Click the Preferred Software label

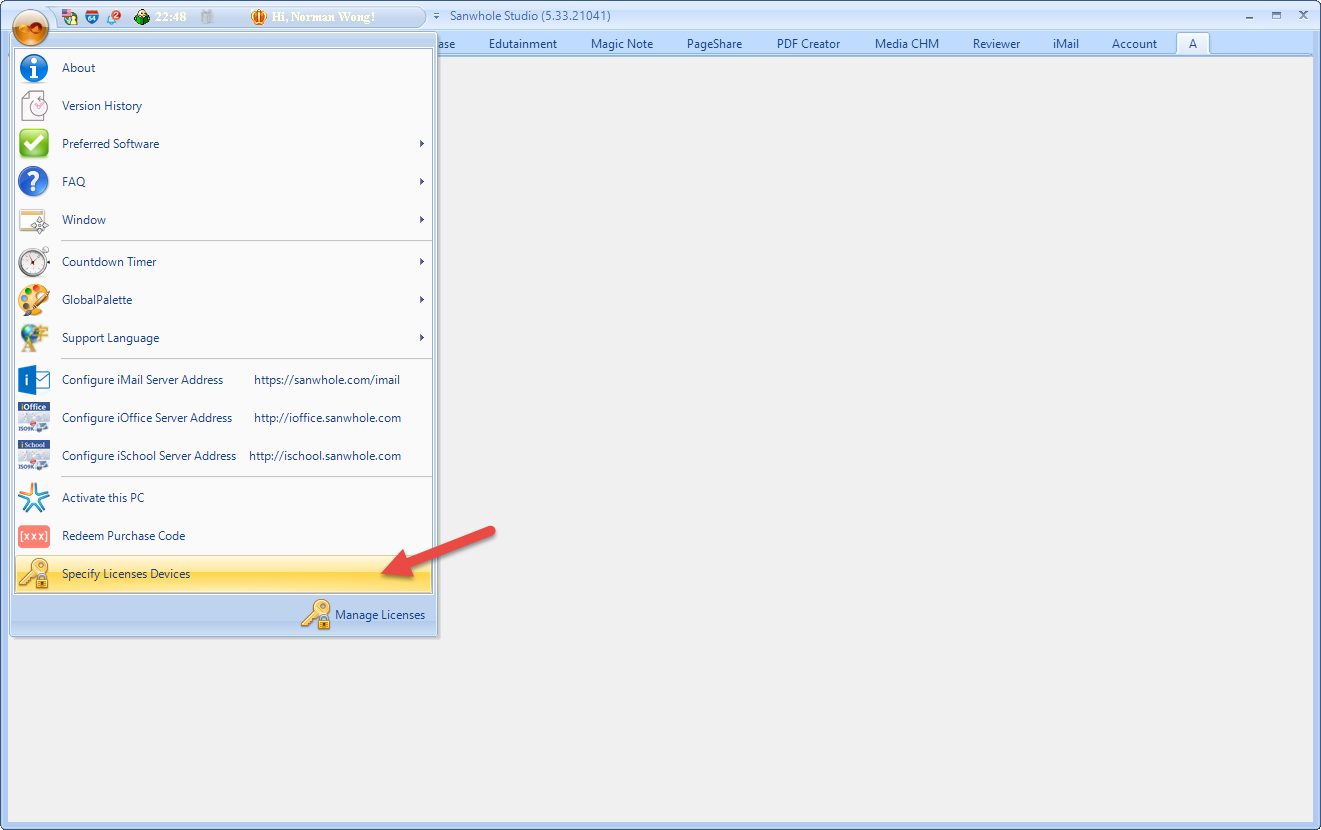click(x=110, y=144)
